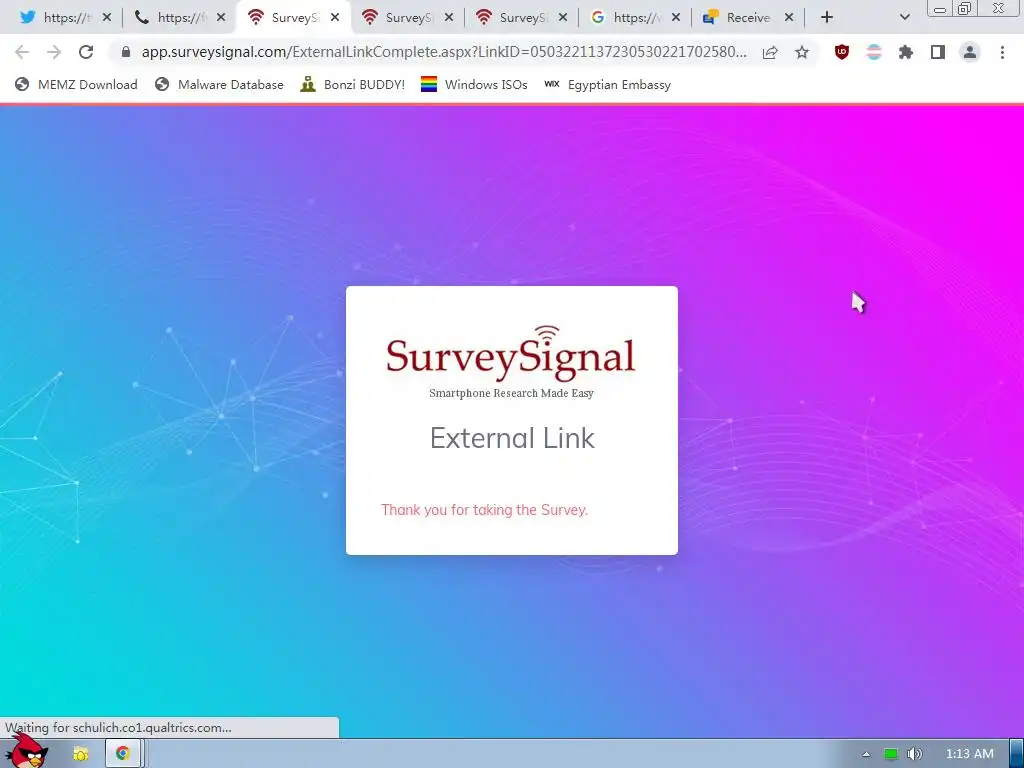The image size is (1024, 768).
Task: Toggle the browser side panel
Action: [938, 52]
